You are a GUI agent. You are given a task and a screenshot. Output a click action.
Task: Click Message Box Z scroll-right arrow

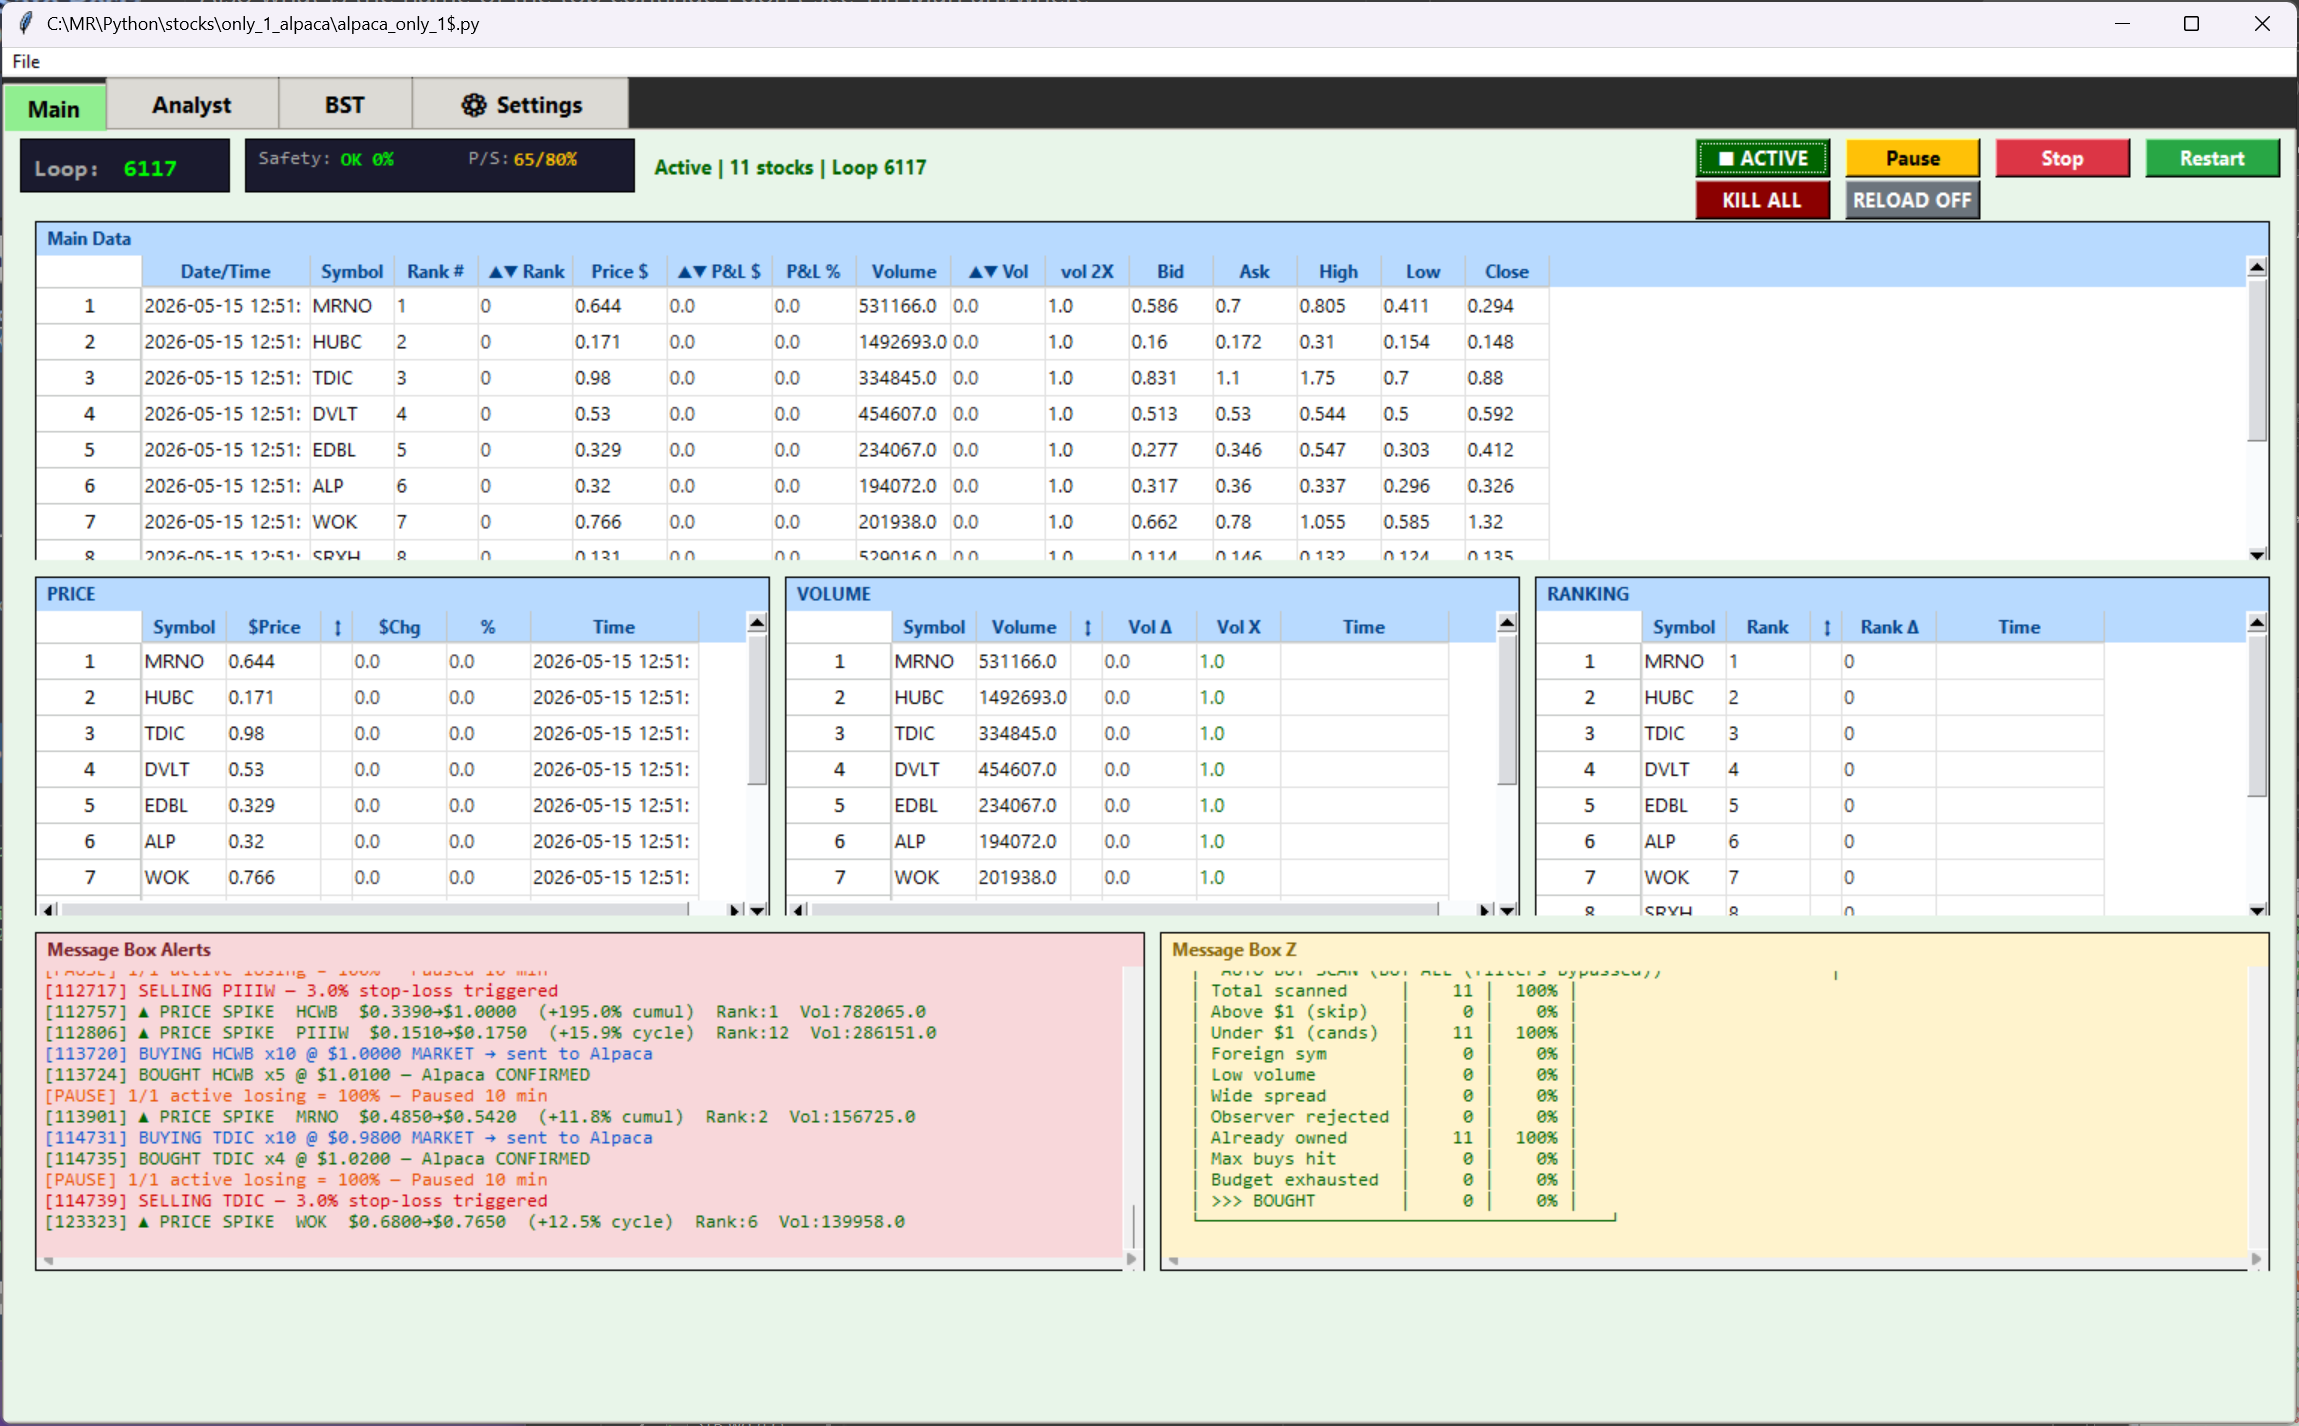(x=2256, y=1259)
